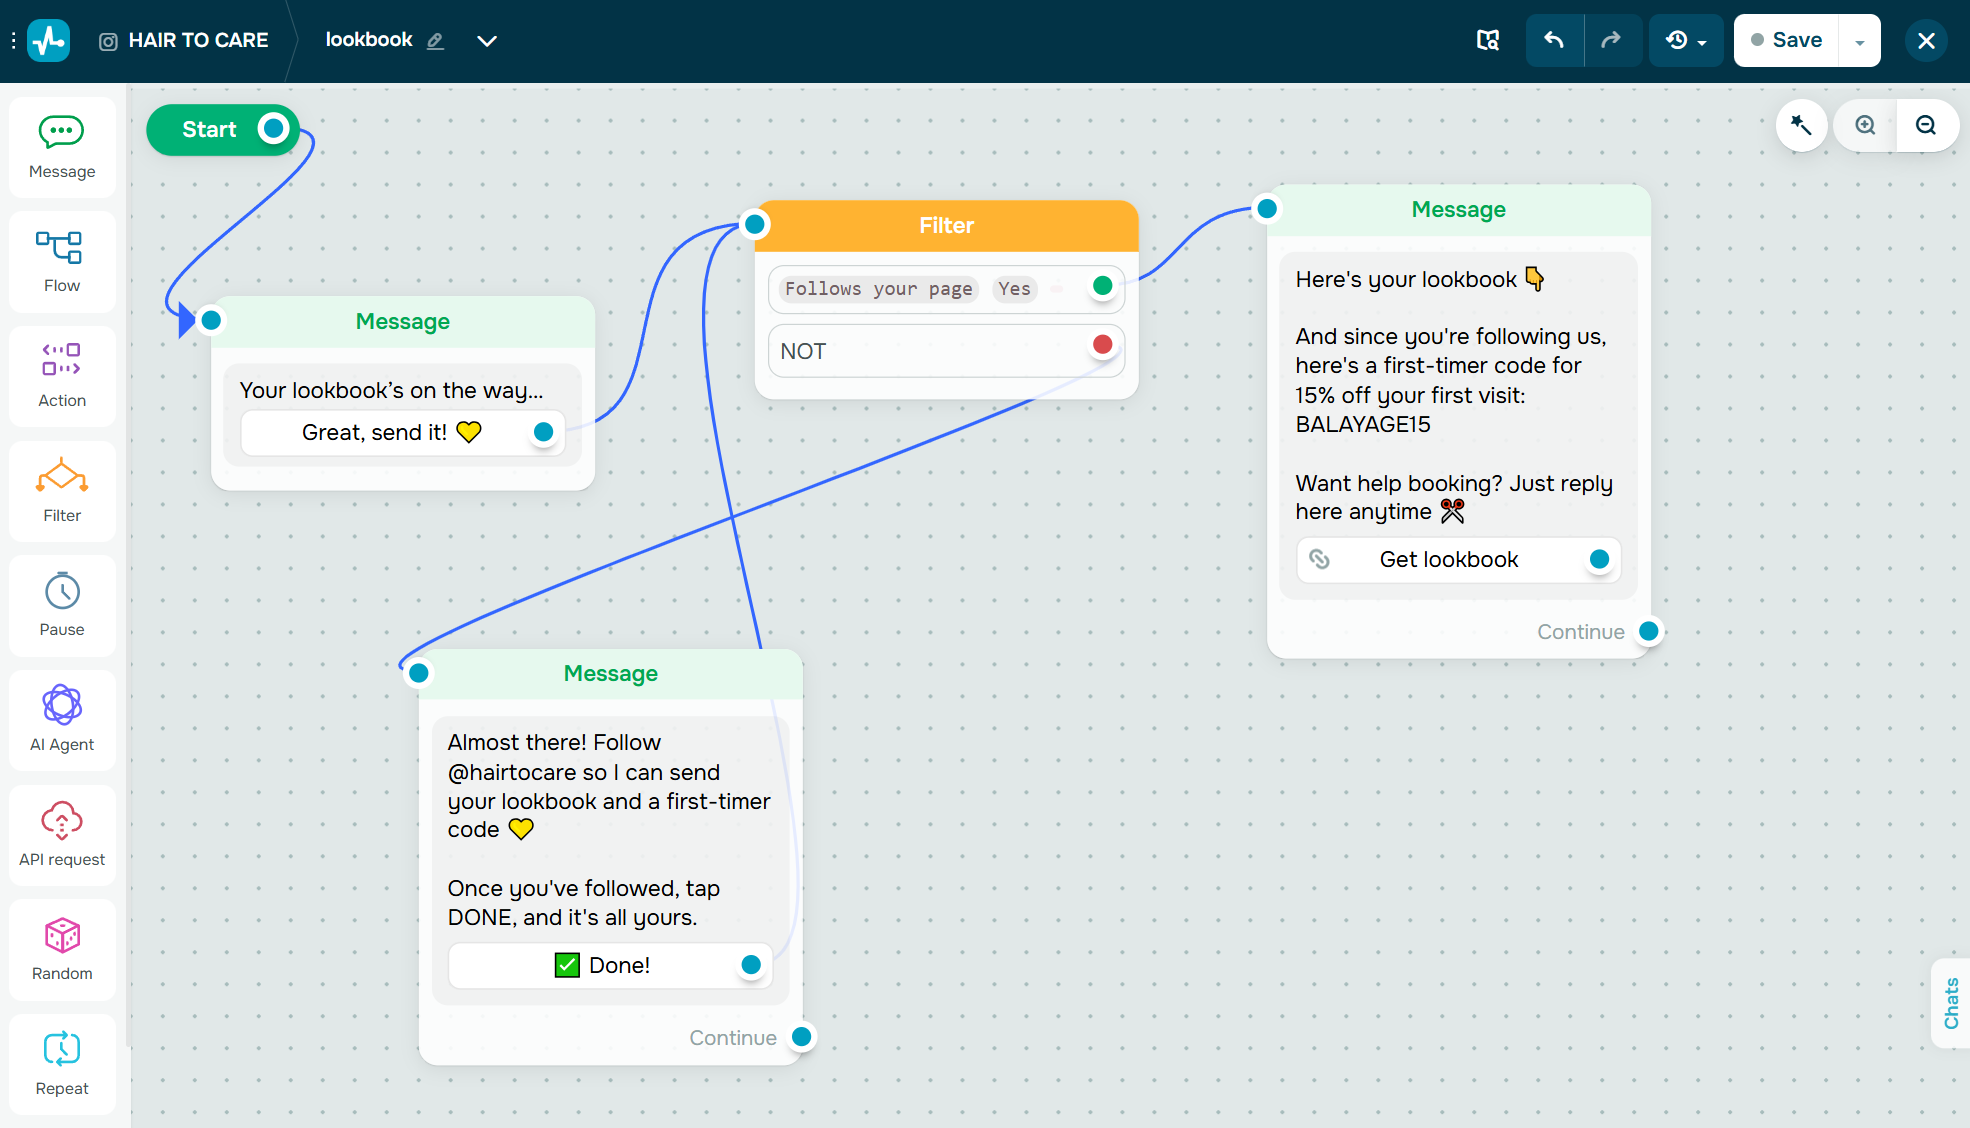The height and width of the screenshot is (1128, 1970).
Task: Zoom out on the canvas
Action: (x=1926, y=125)
